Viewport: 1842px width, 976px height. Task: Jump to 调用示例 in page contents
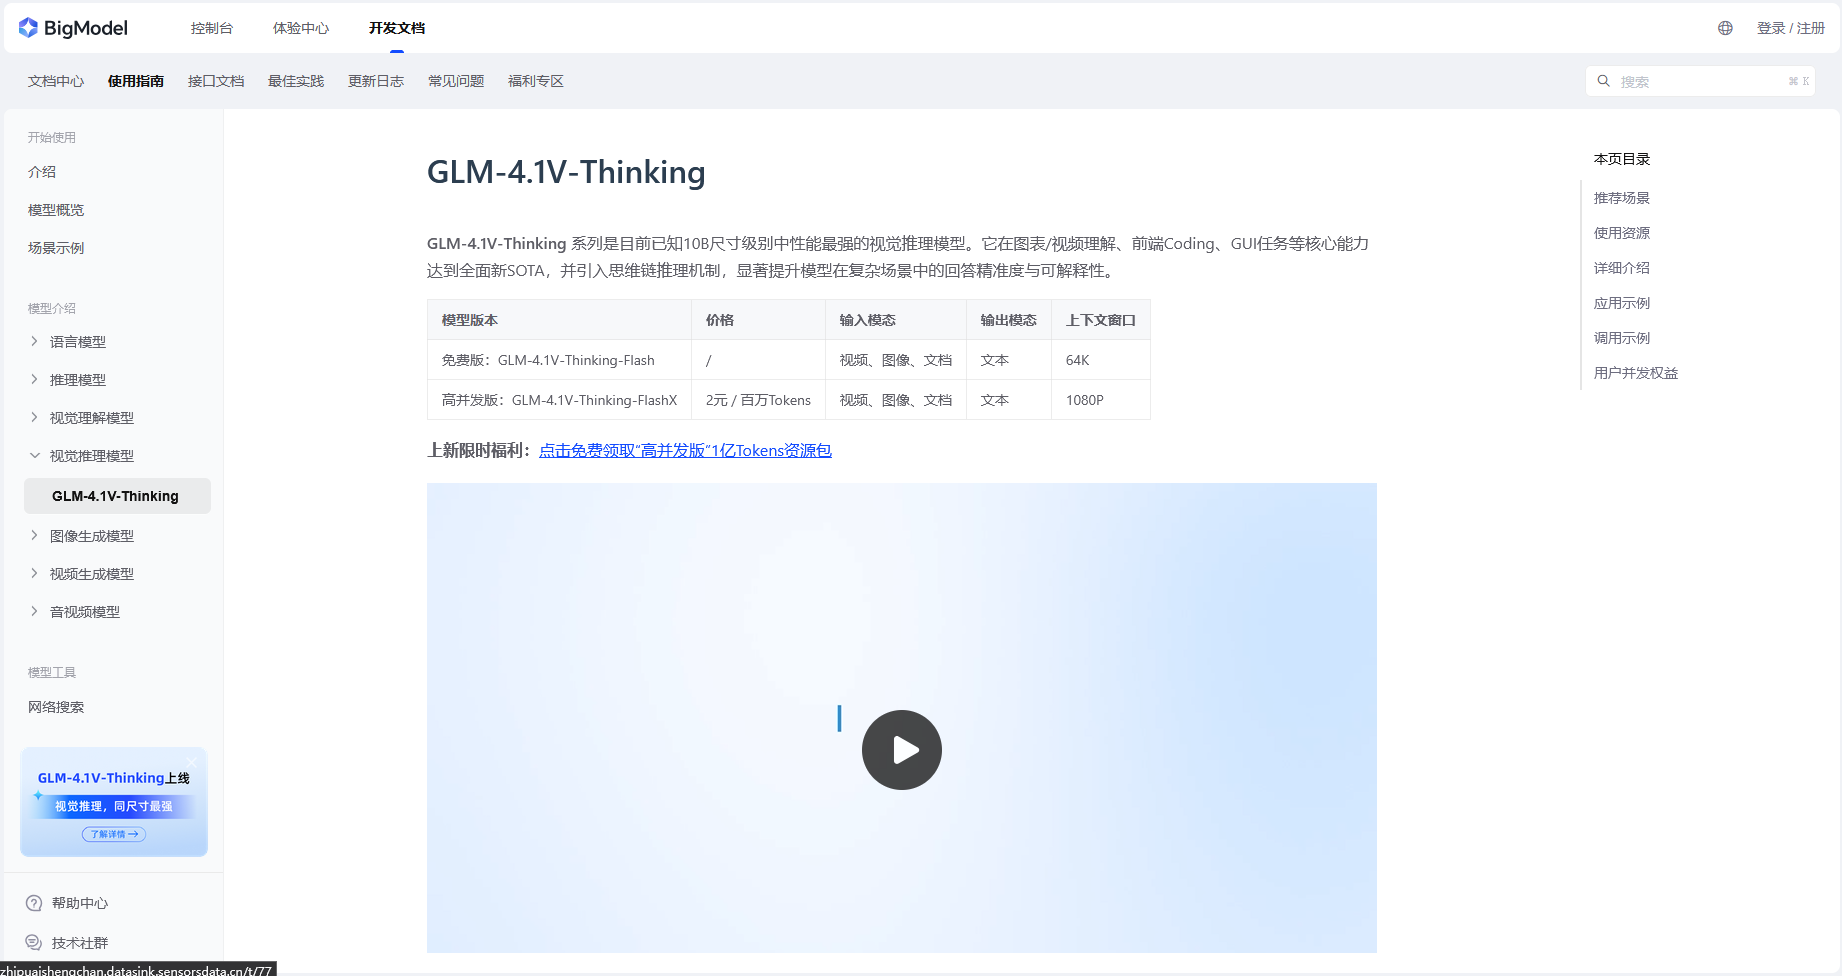[x=1622, y=338]
